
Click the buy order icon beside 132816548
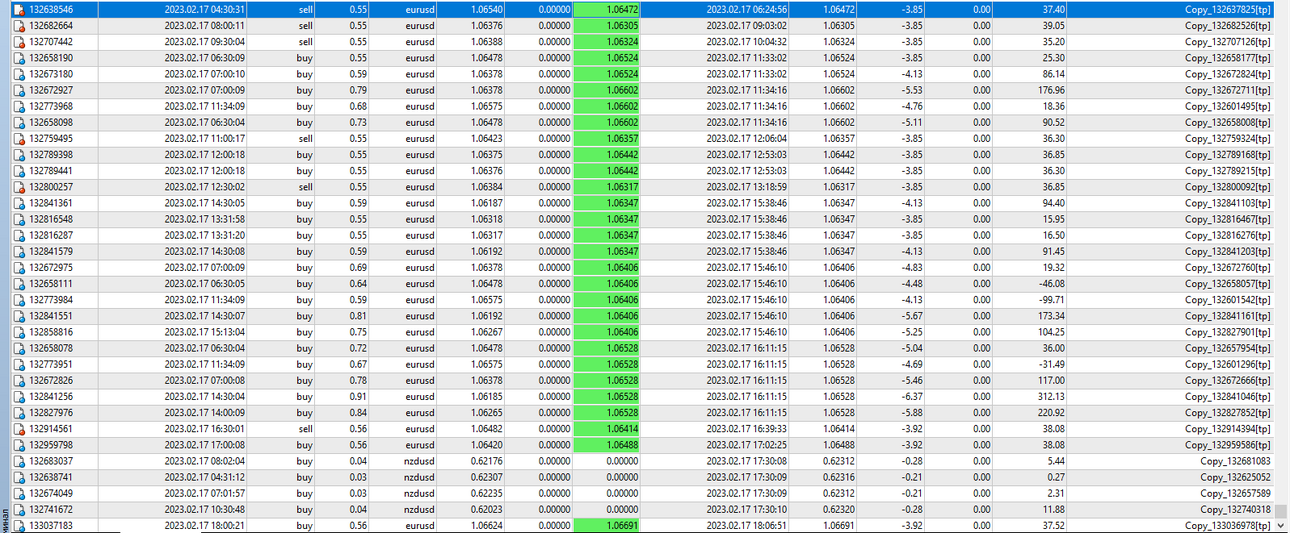(19, 219)
